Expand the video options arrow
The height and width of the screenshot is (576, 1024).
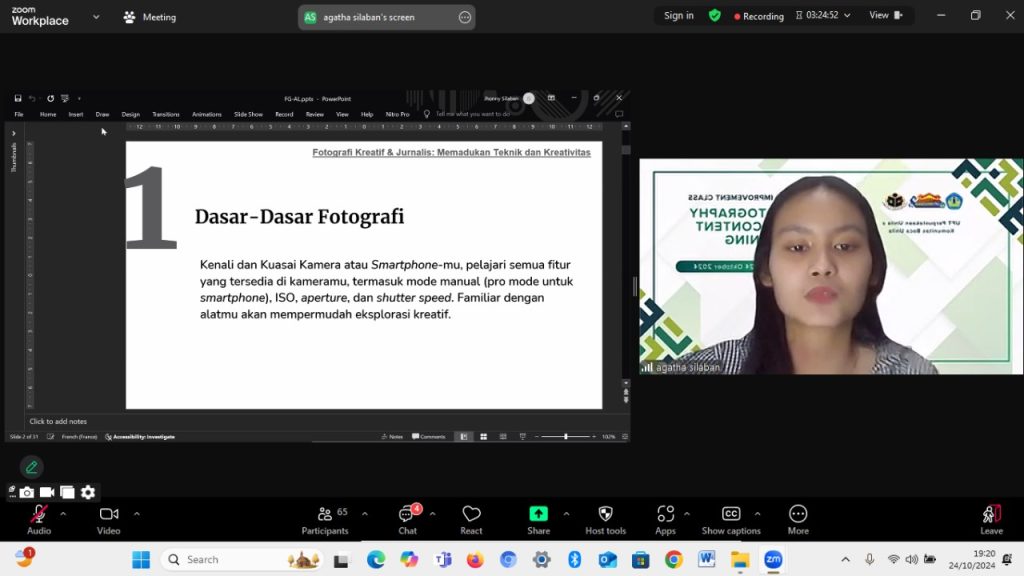click(x=136, y=513)
